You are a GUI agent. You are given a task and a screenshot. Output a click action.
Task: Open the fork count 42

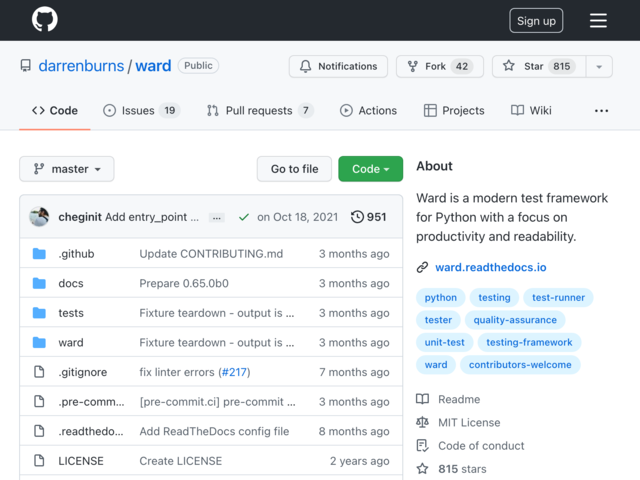click(462, 66)
